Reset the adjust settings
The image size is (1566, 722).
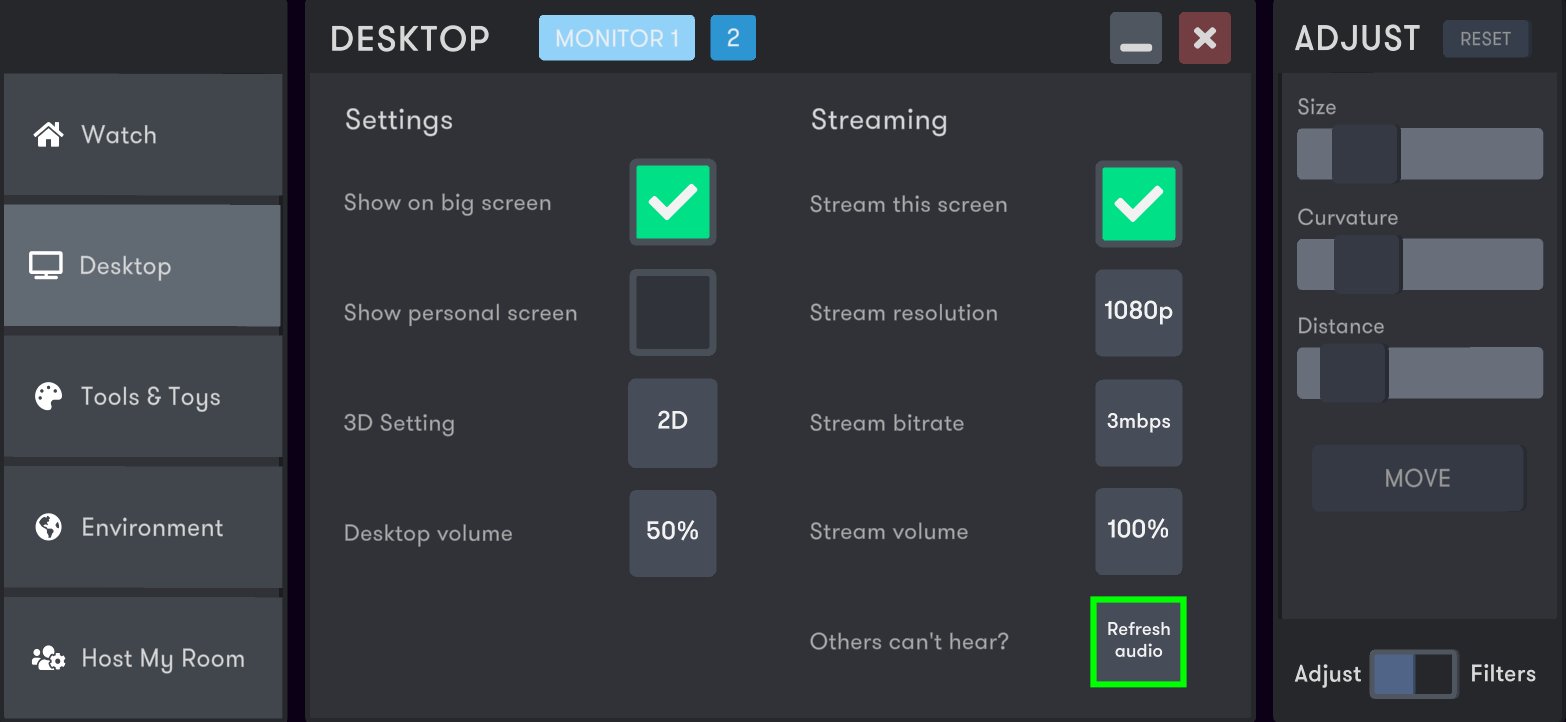pos(1486,39)
